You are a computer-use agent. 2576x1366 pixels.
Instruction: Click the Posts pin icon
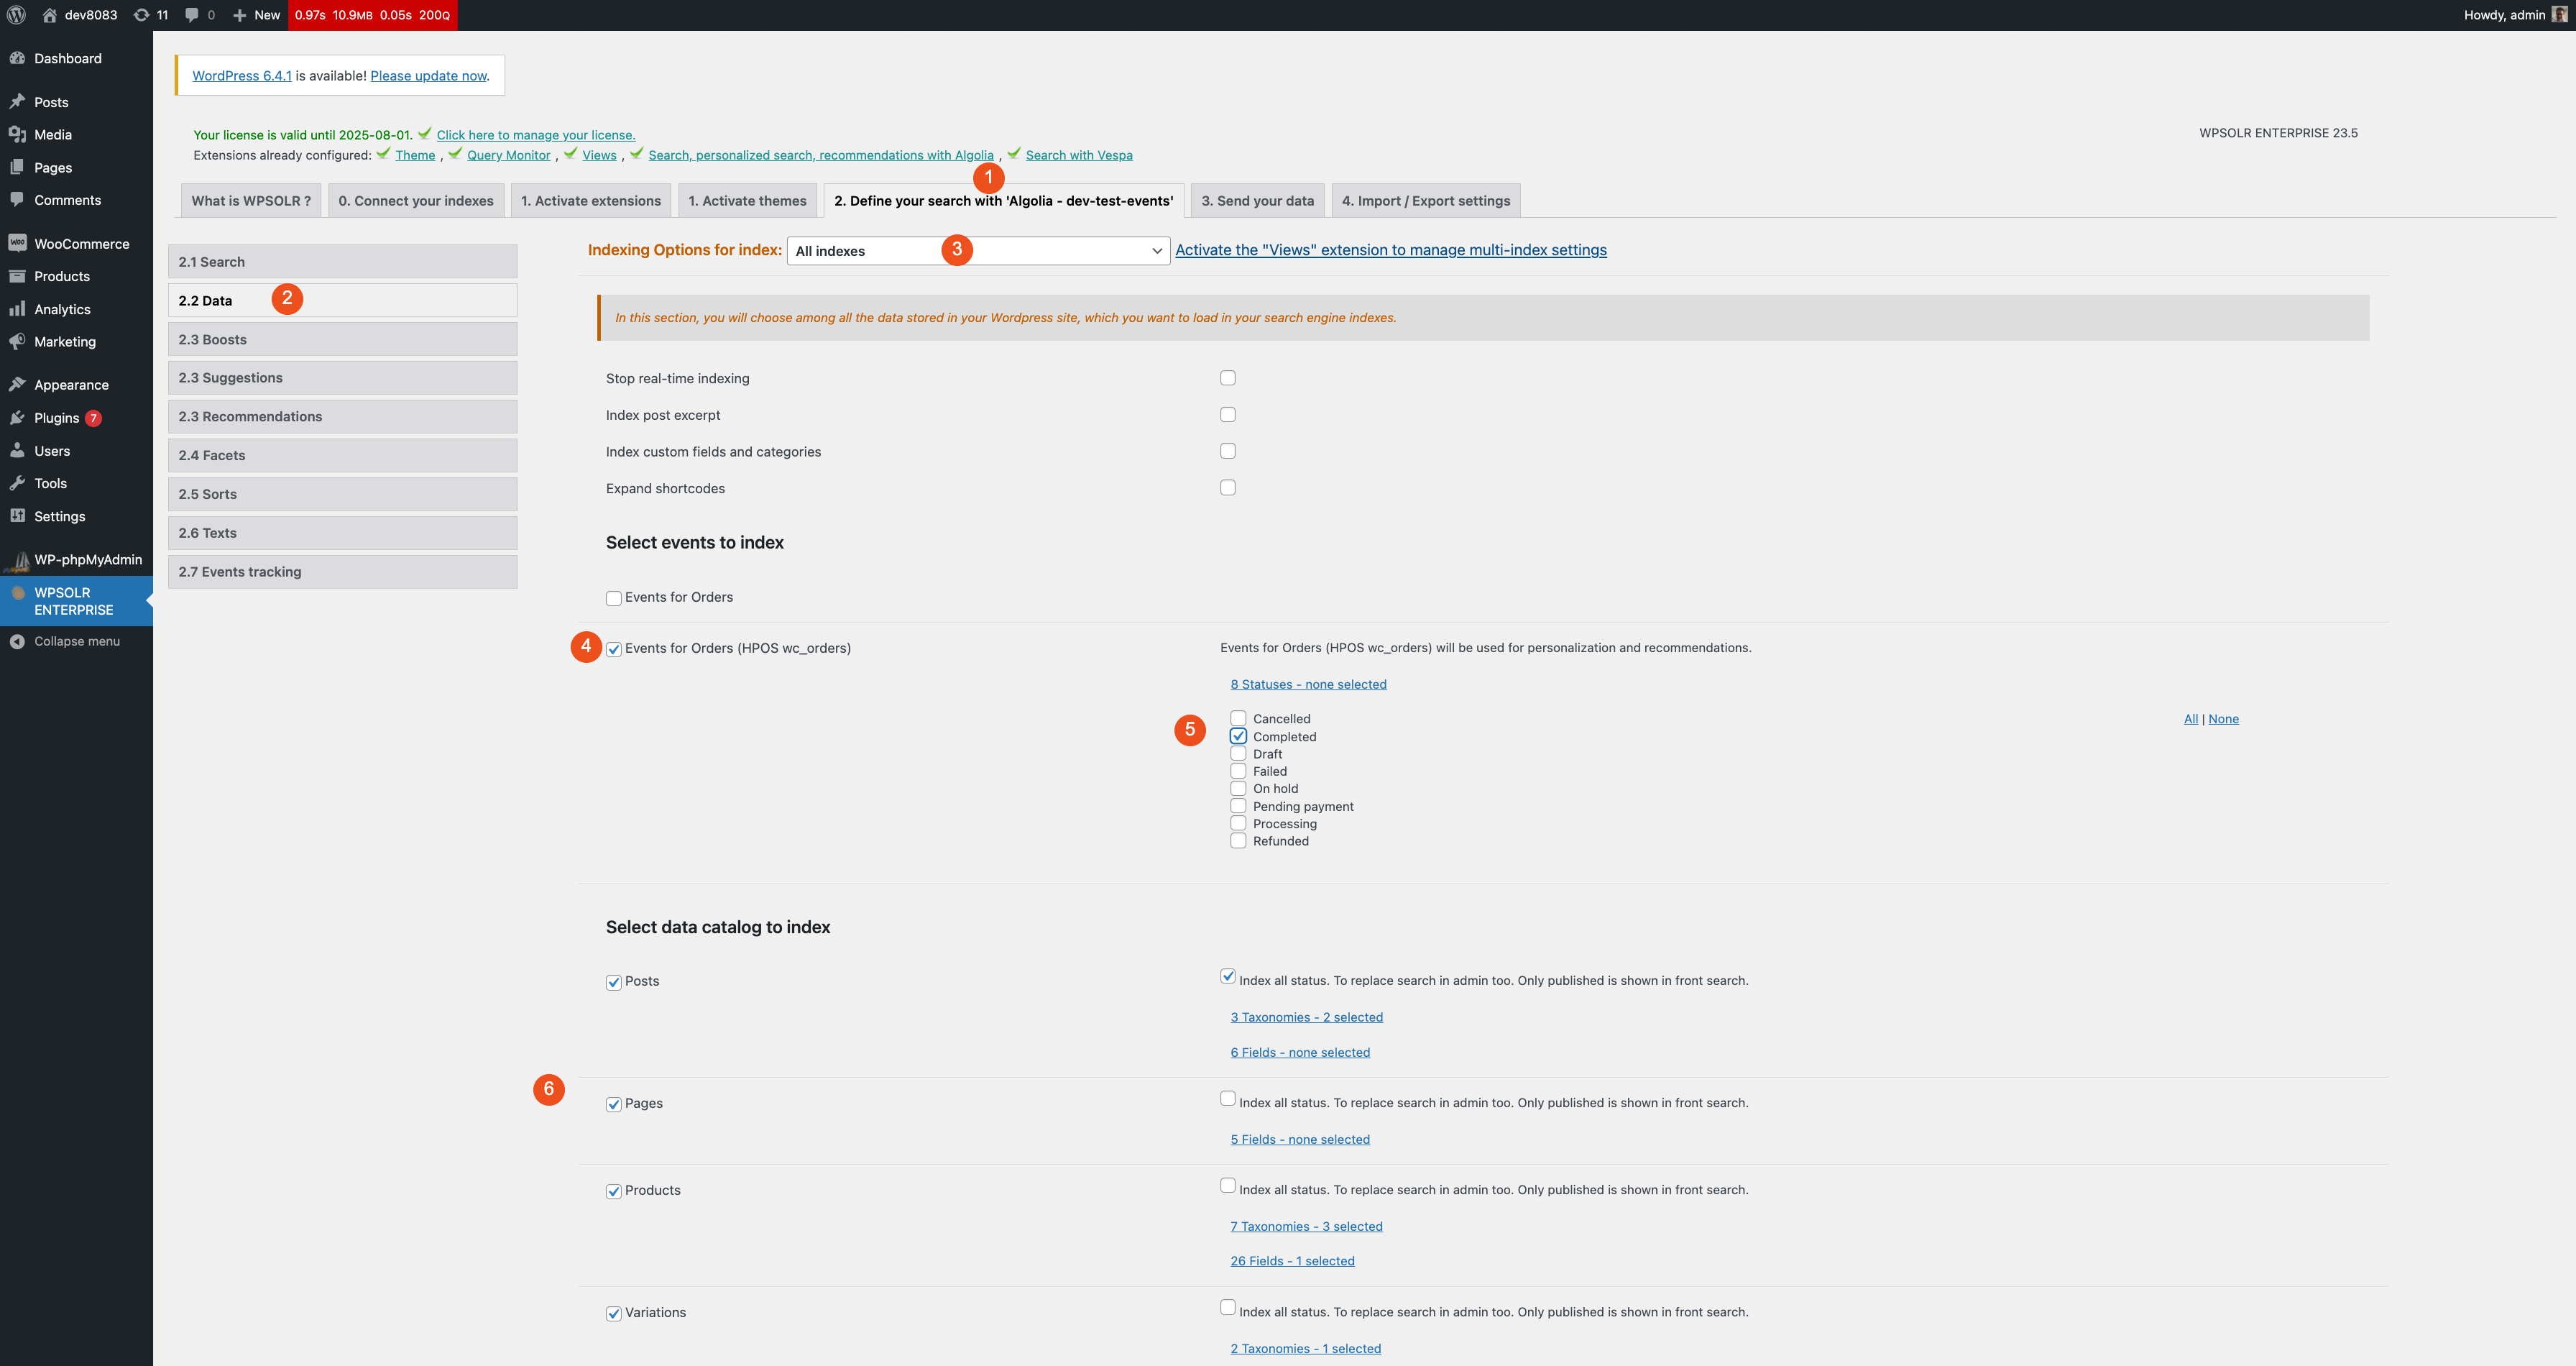pyautogui.click(x=17, y=102)
